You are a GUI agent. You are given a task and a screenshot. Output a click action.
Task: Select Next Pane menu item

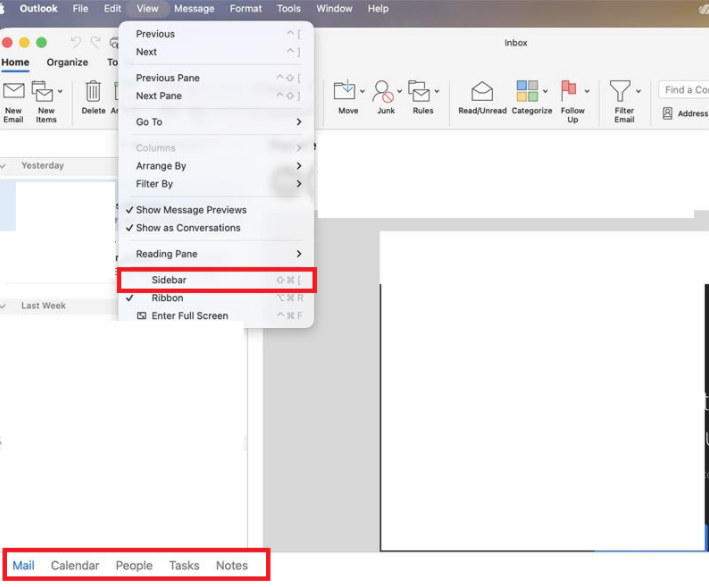click(216, 96)
